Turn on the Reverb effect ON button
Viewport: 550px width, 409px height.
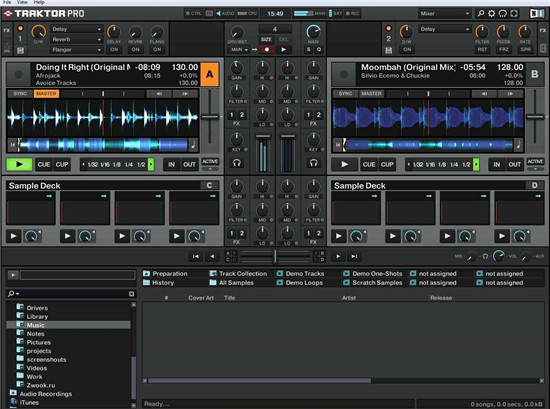coord(135,49)
